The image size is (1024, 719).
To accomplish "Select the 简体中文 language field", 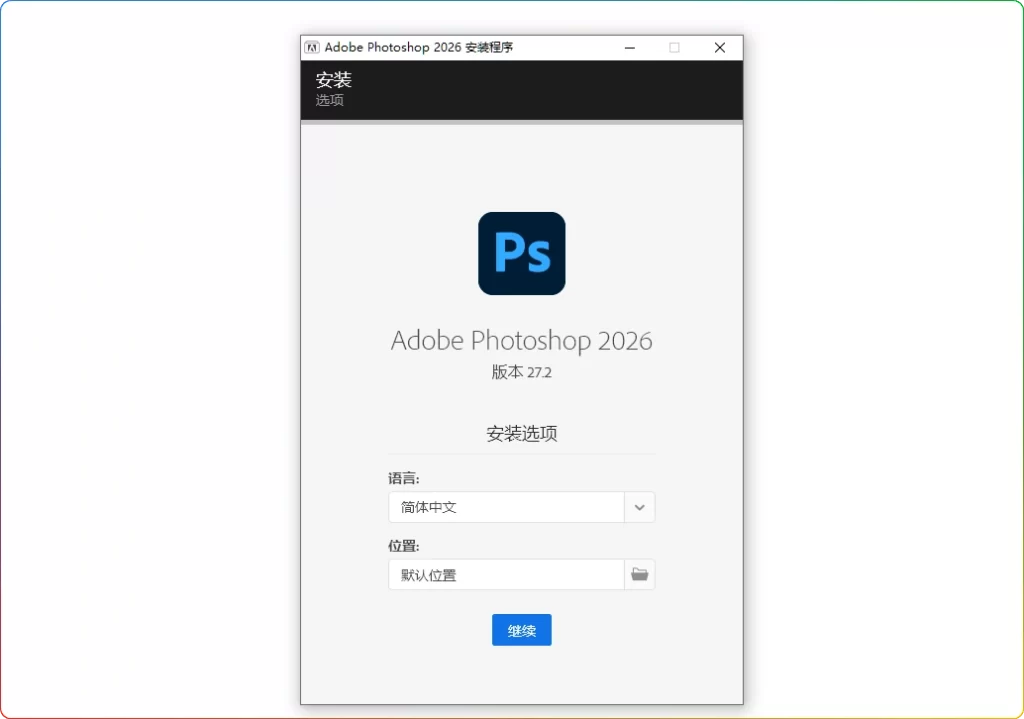I will click(x=505, y=507).
